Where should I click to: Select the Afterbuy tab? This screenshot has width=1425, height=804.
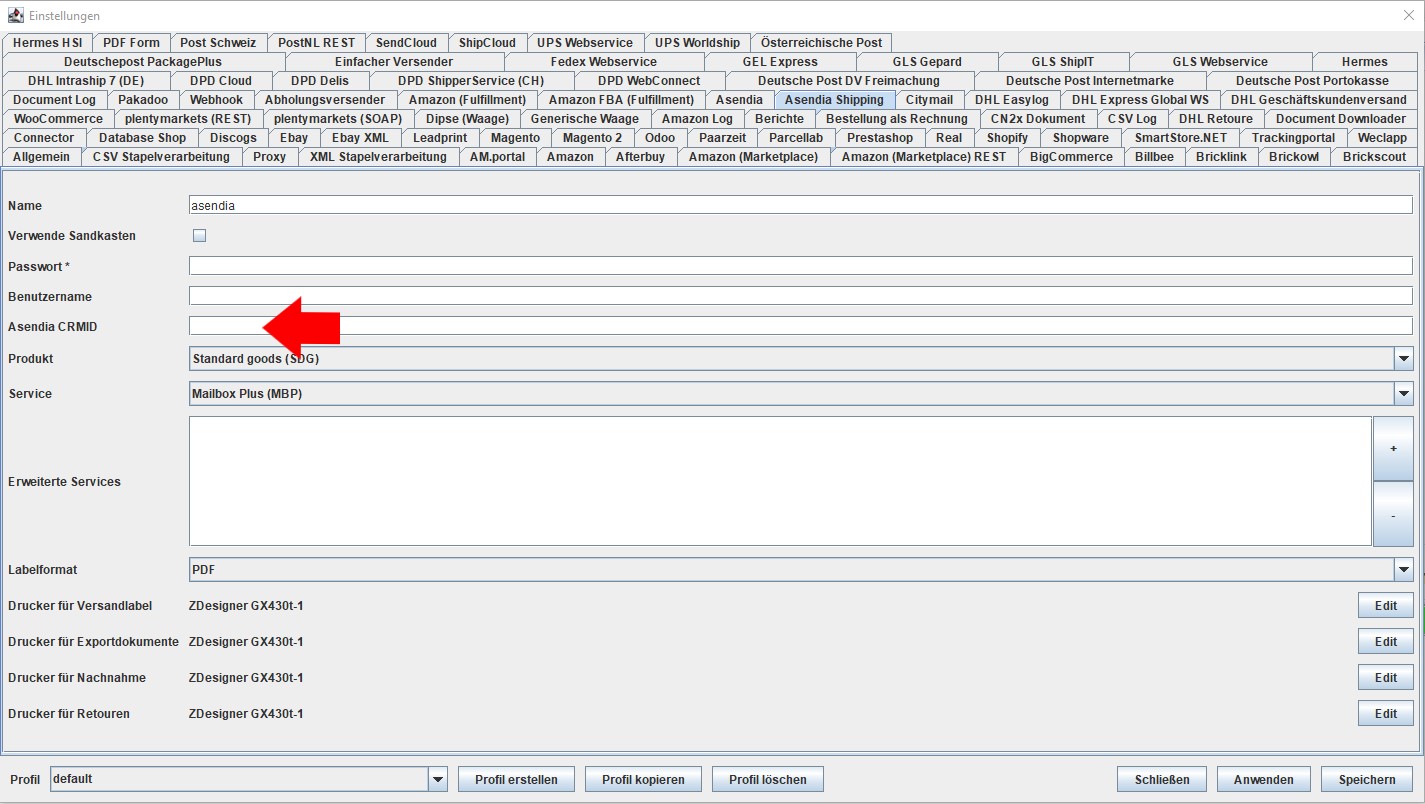pyautogui.click(x=640, y=157)
